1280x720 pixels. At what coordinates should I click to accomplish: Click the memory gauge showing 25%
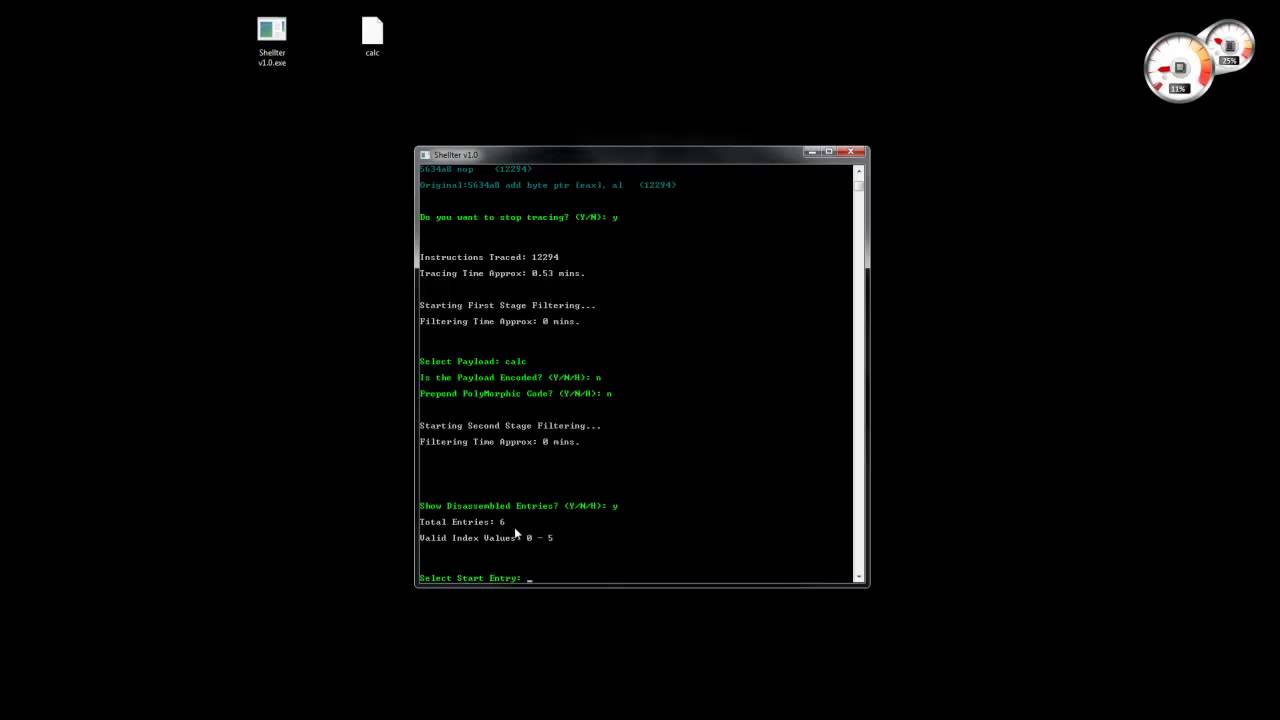1230,46
